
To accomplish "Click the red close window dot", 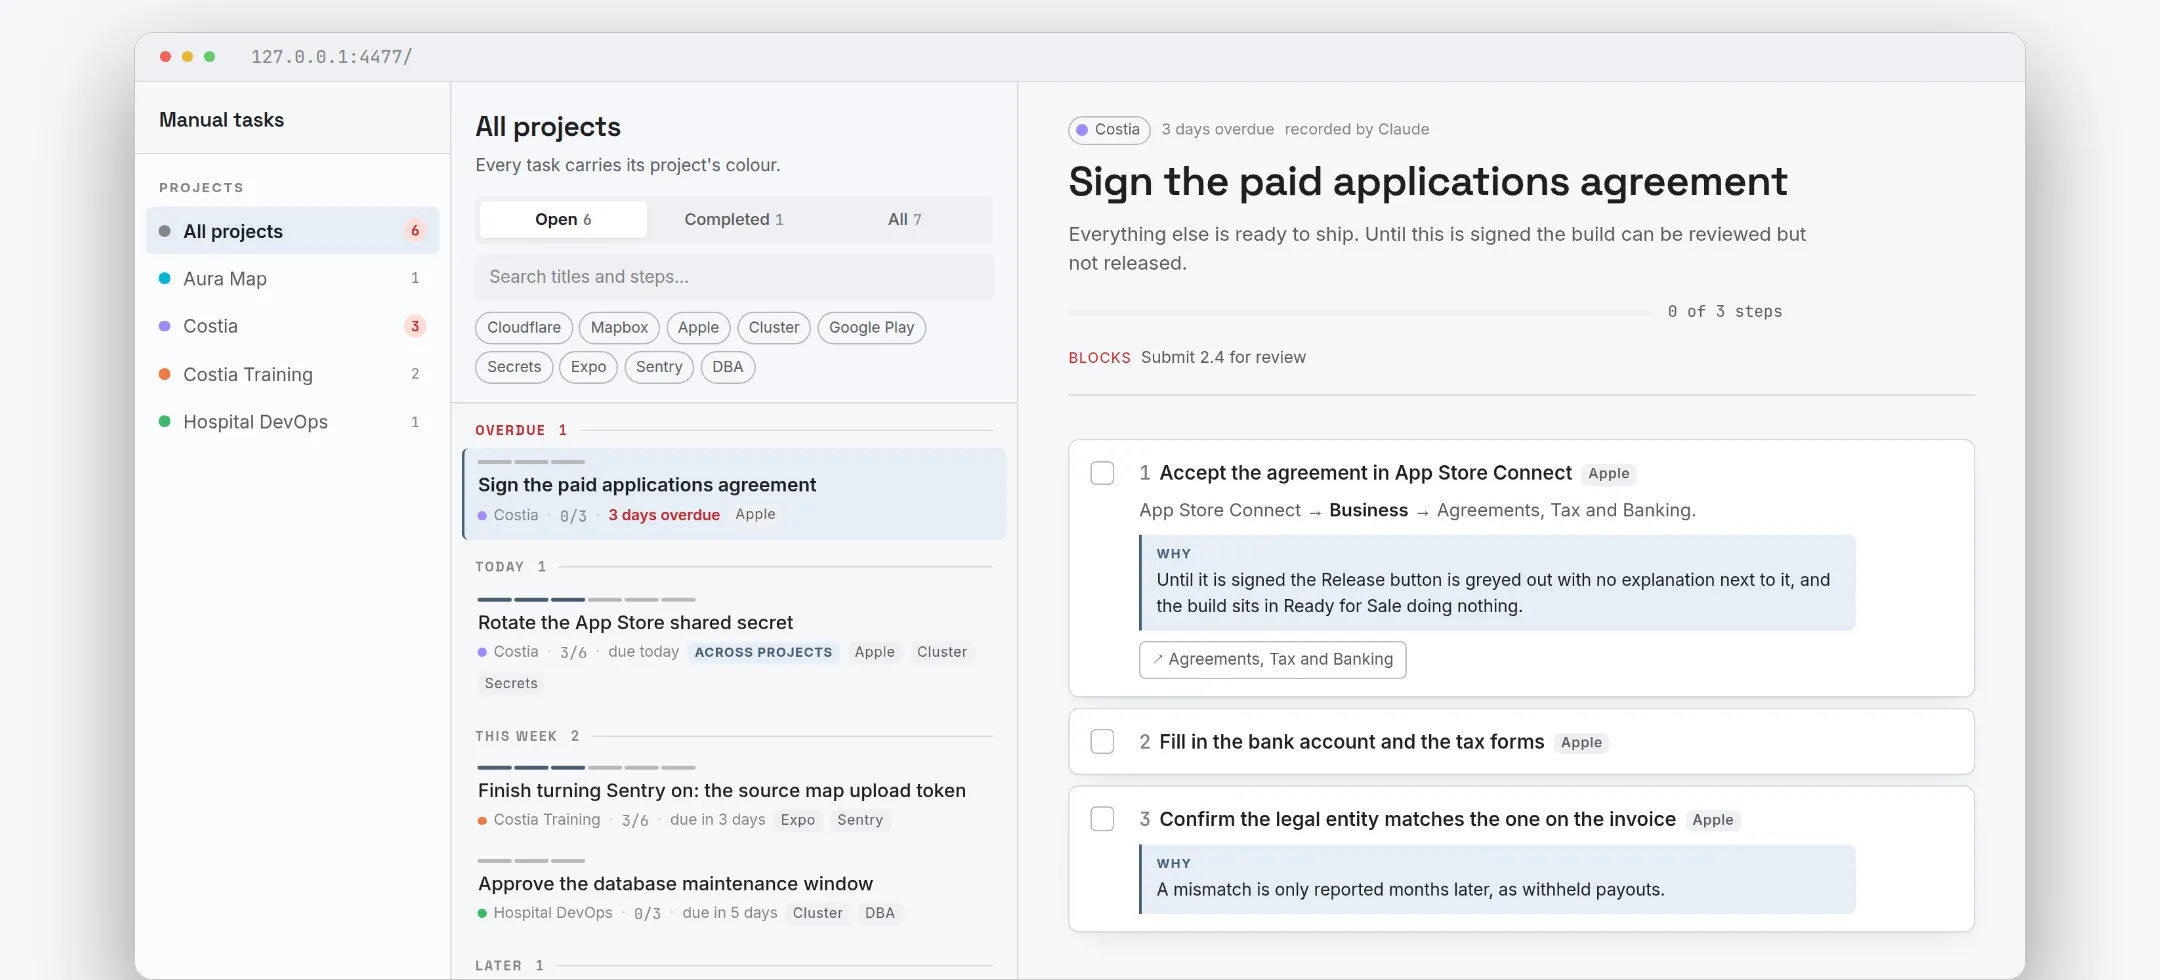I will (165, 57).
